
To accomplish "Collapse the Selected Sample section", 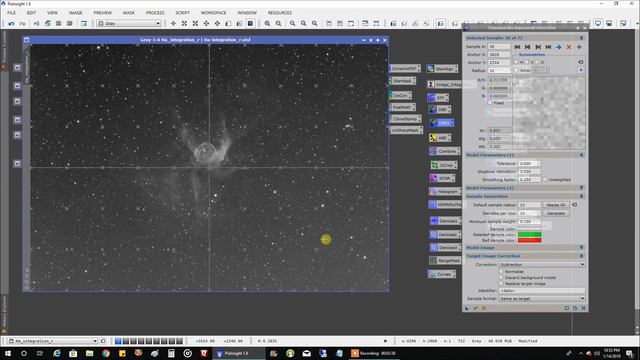I will pos(582,38).
